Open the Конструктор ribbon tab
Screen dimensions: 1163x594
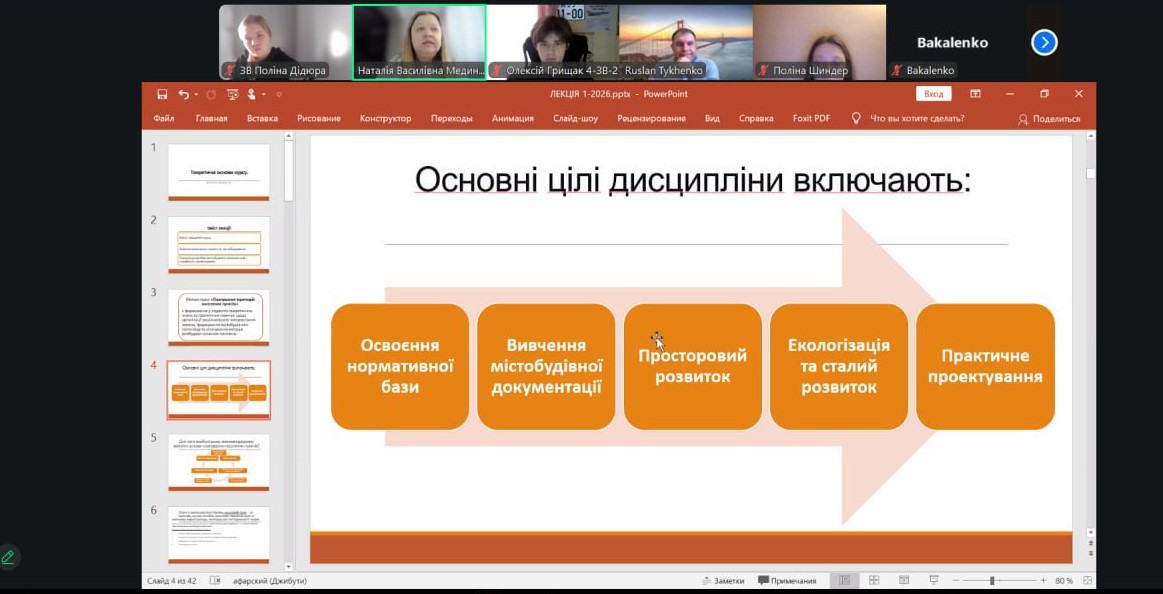click(x=386, y=118)
